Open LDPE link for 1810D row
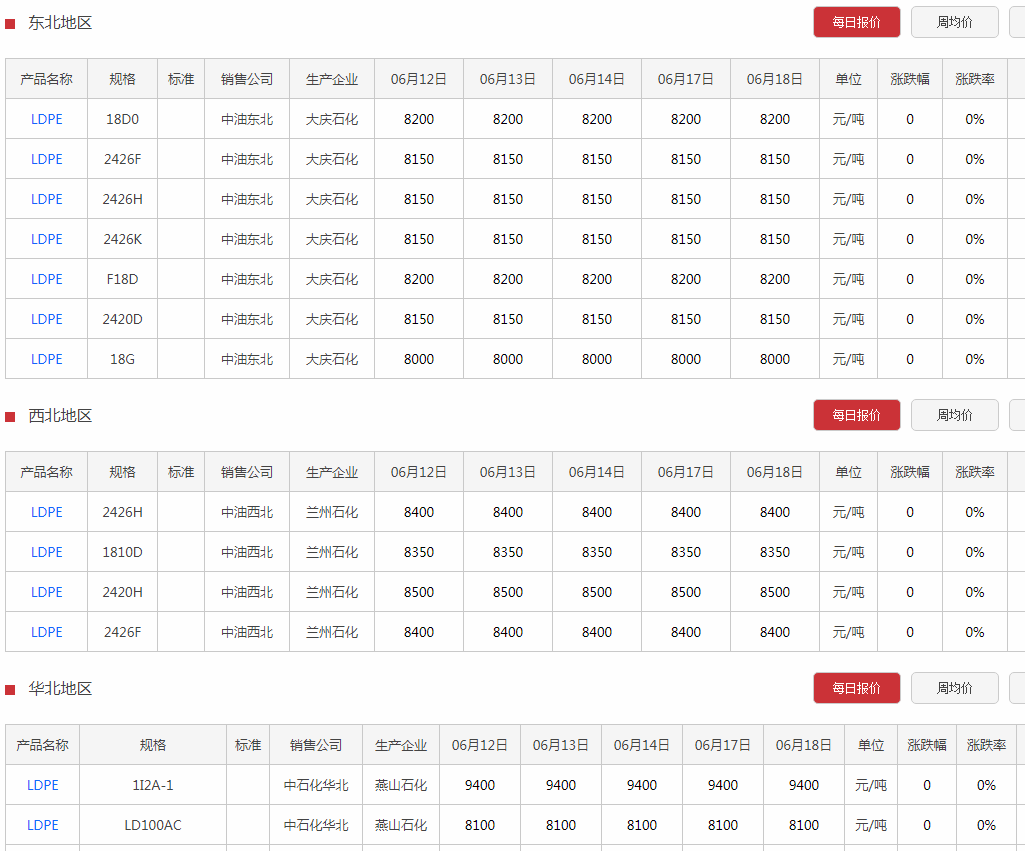Viewport: 1025px width, 851px height. pos(46,552)
